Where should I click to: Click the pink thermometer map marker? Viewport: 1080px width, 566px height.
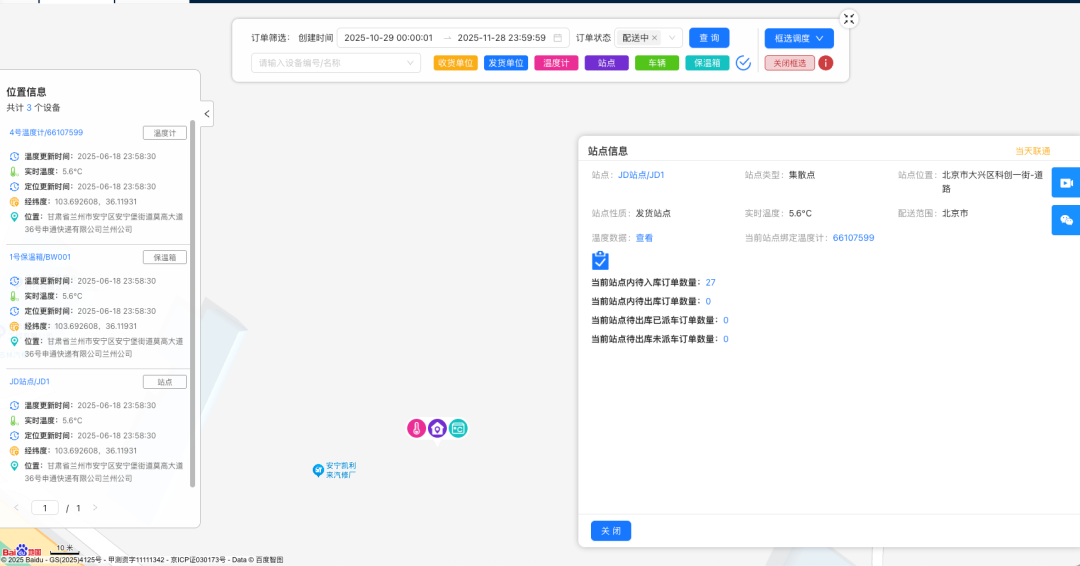pos(416,428)
